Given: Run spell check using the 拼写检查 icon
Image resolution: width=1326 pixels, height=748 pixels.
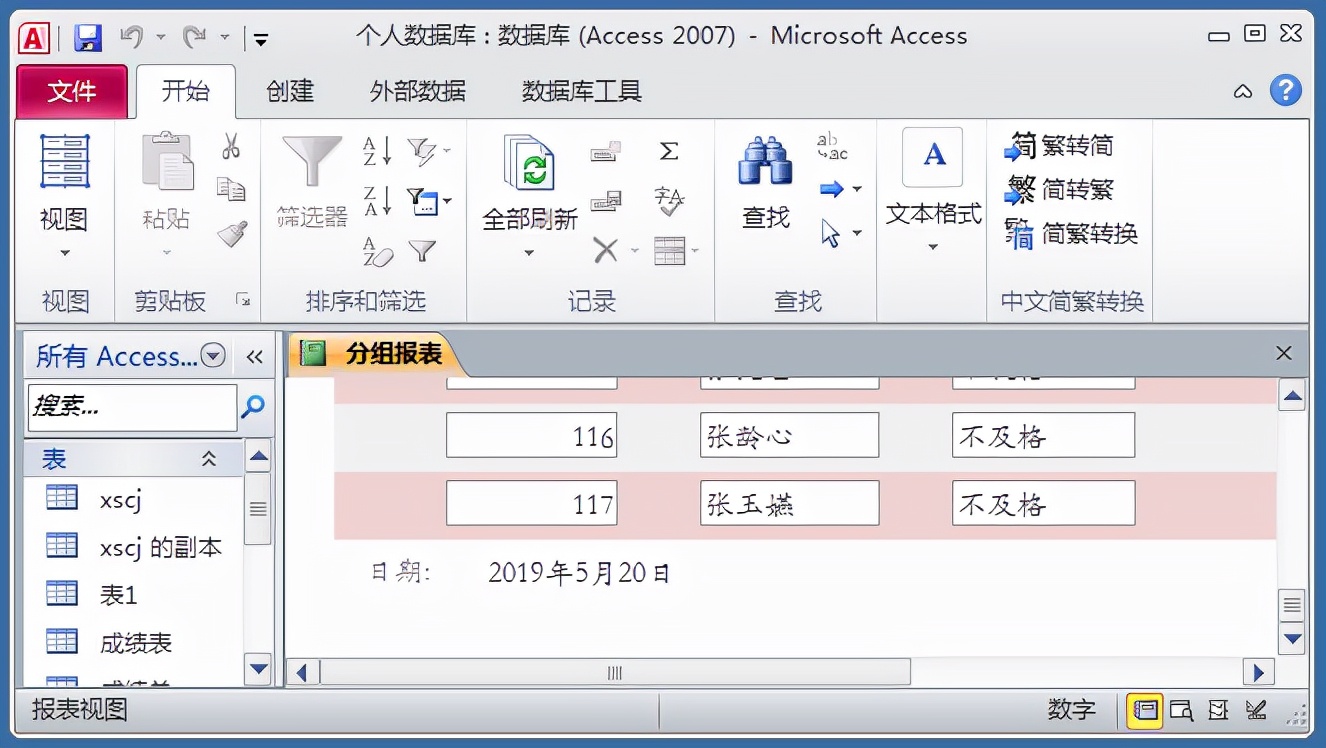Looking at the screenshot, I should tap(670, 200).
